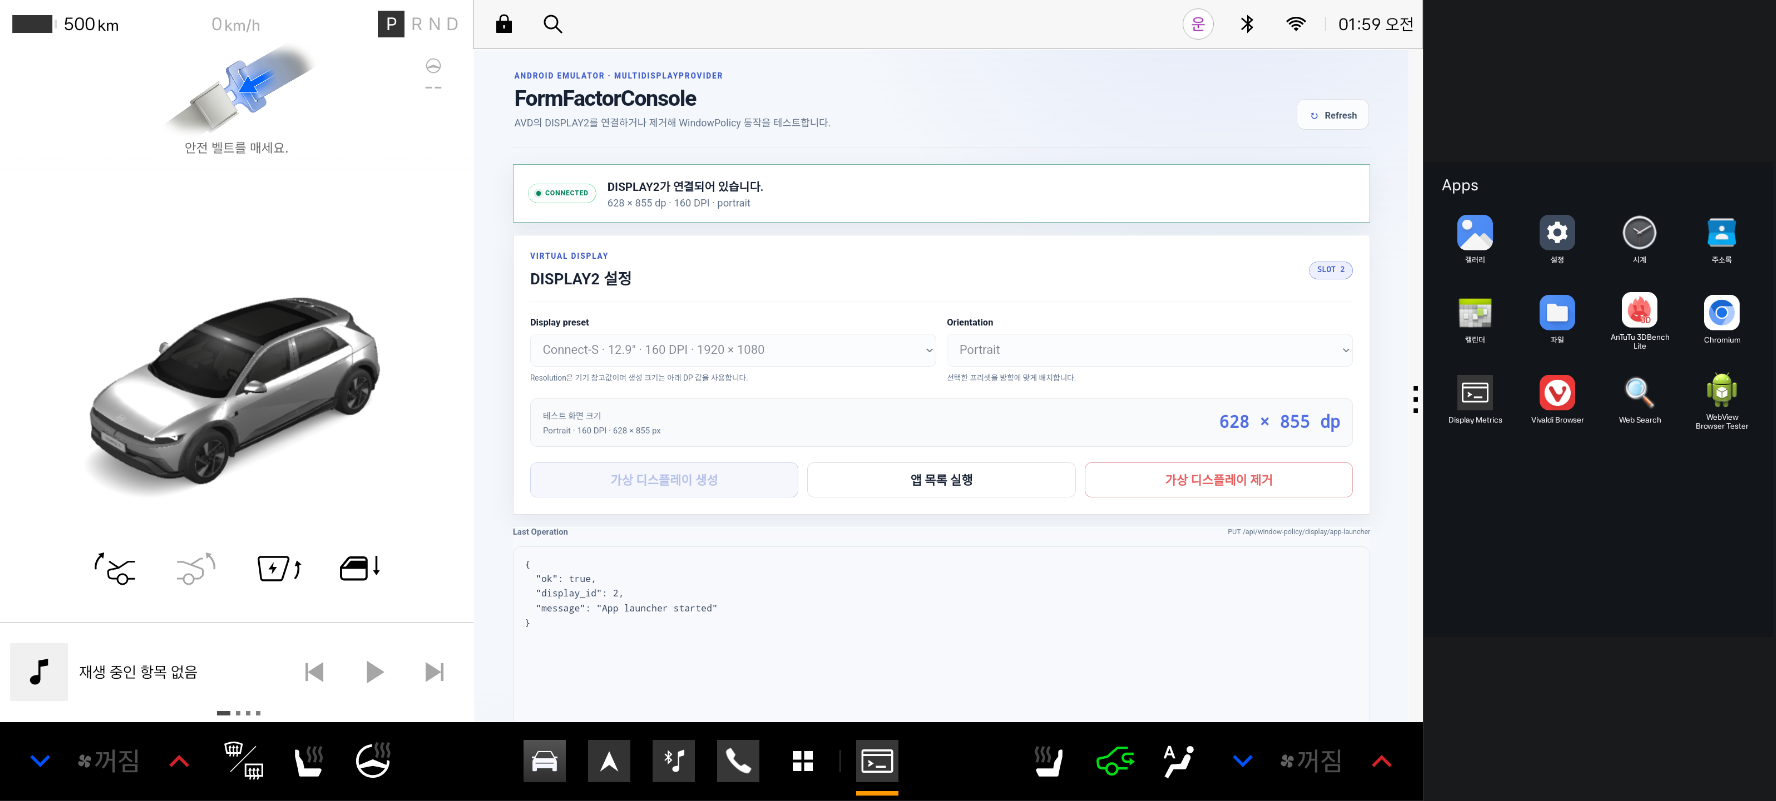Launch the Chromium browser
1776x801 pixels.
(1721, 313)
